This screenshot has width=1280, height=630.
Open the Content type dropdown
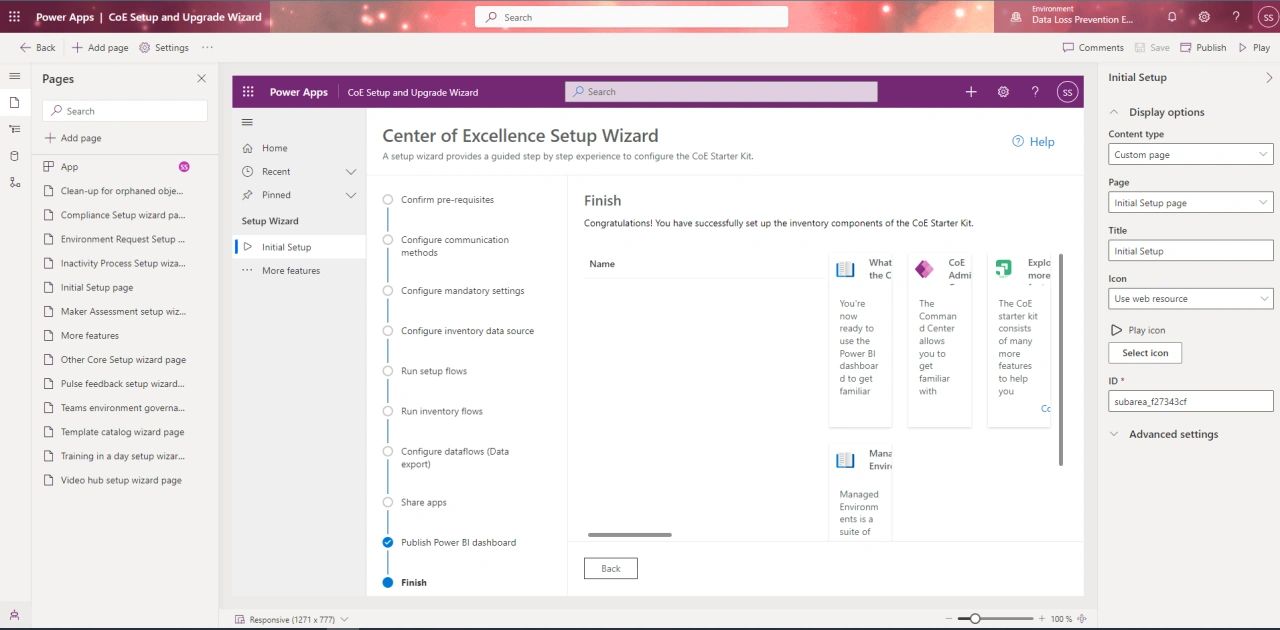pos(1190,154)
